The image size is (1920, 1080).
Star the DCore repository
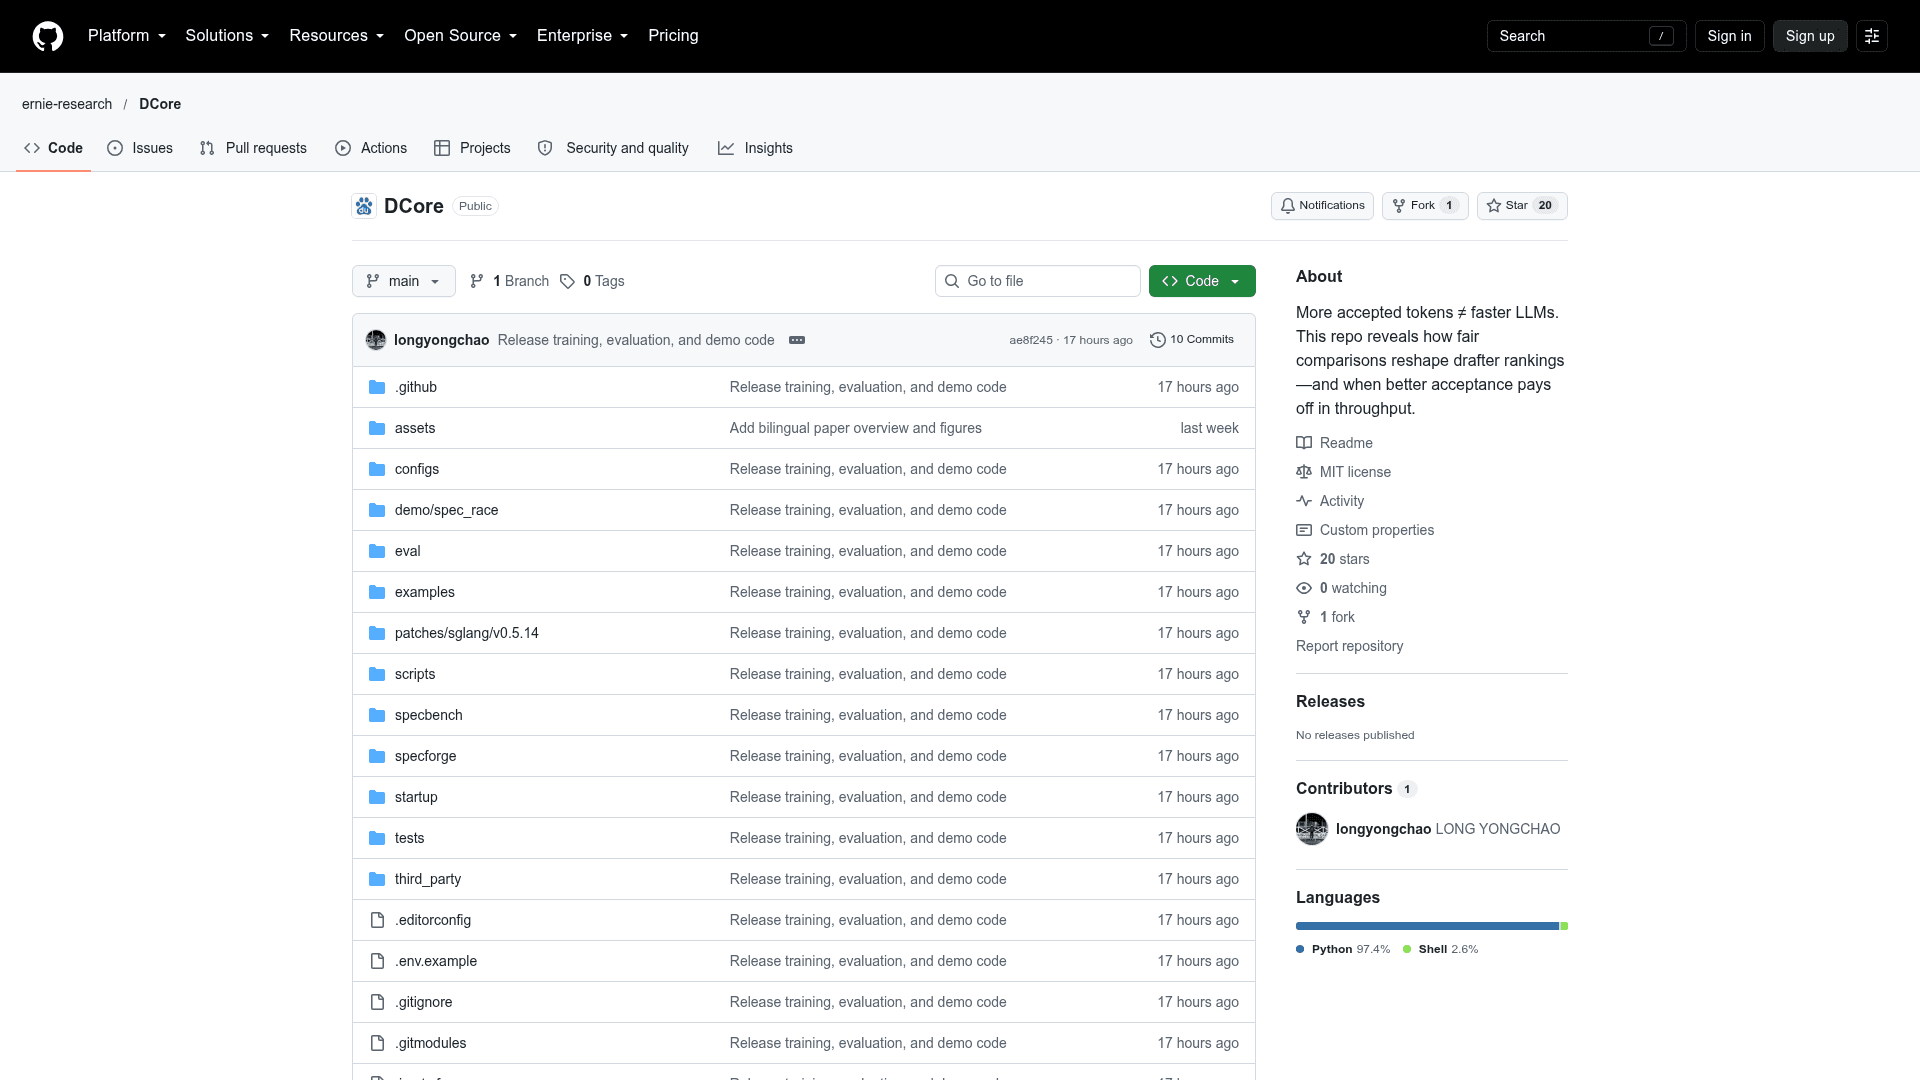tap(1522, 206)
